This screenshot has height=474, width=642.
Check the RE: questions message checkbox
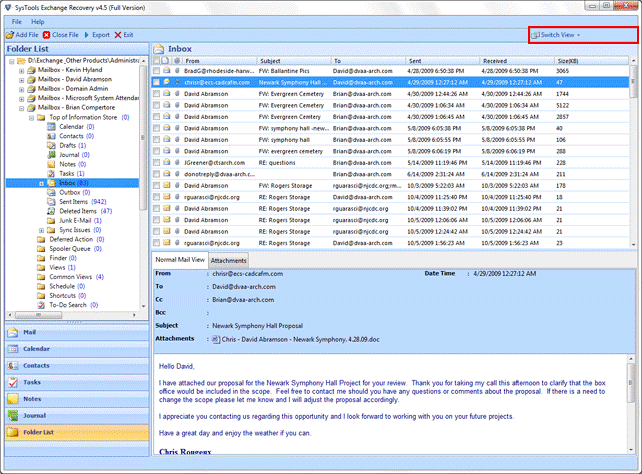pos(156,163)
